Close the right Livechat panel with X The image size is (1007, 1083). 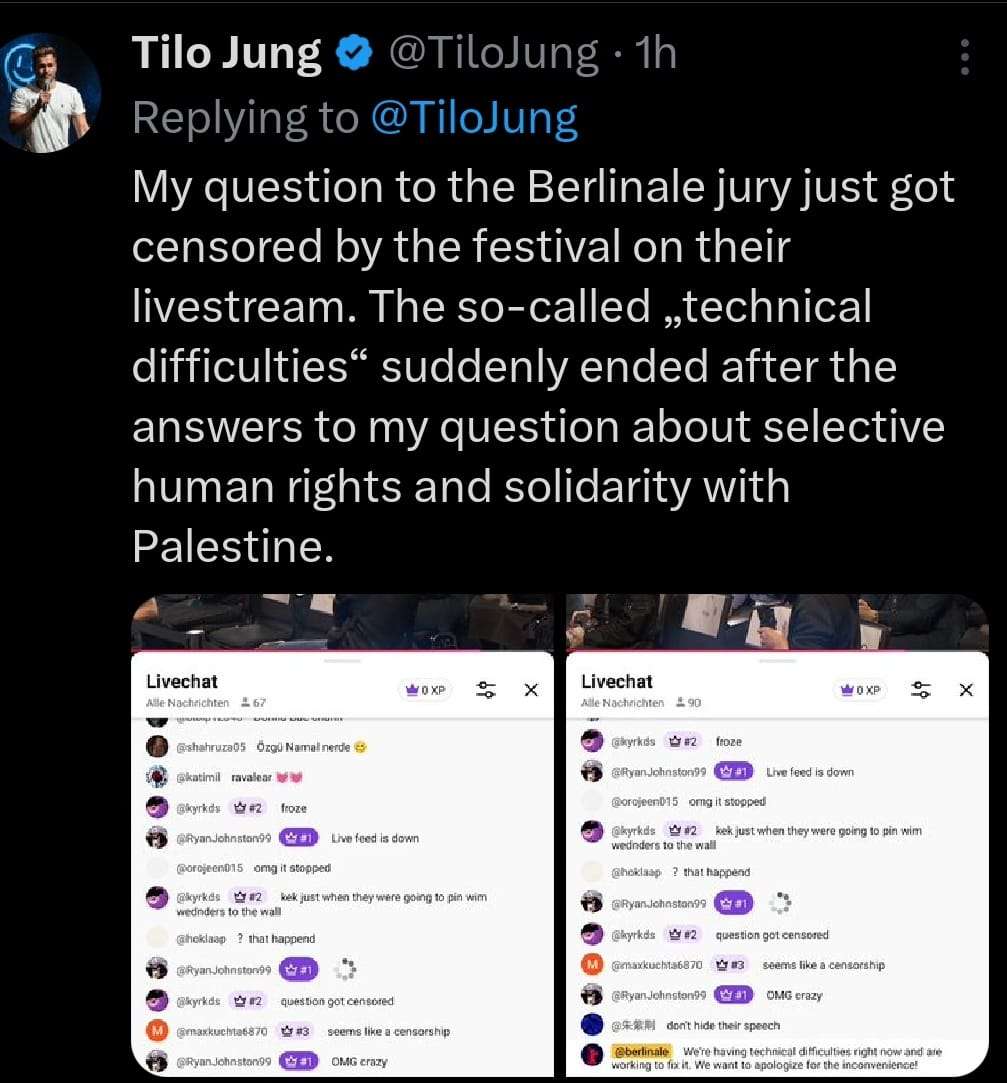[x=966, y=690]
